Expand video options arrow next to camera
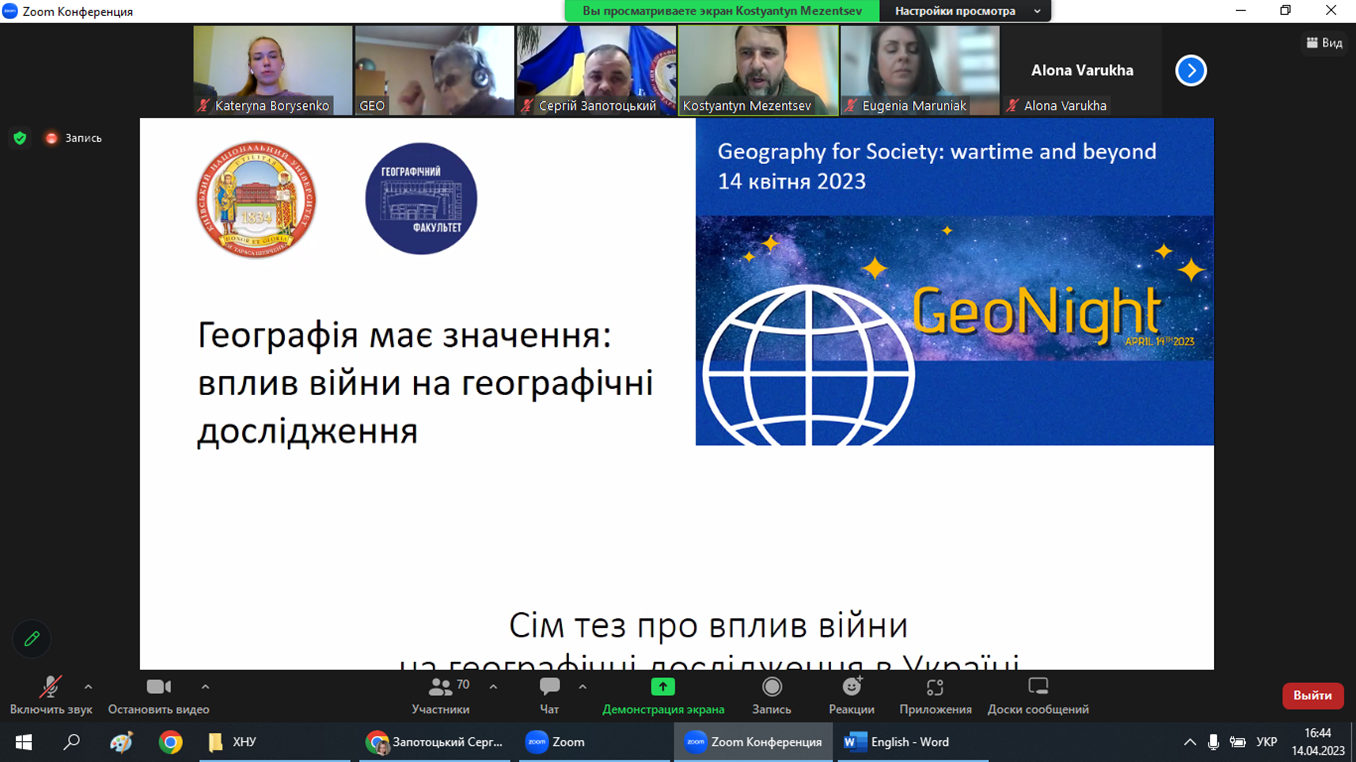This screenshot has height=762, width=1356. point(205,687)
